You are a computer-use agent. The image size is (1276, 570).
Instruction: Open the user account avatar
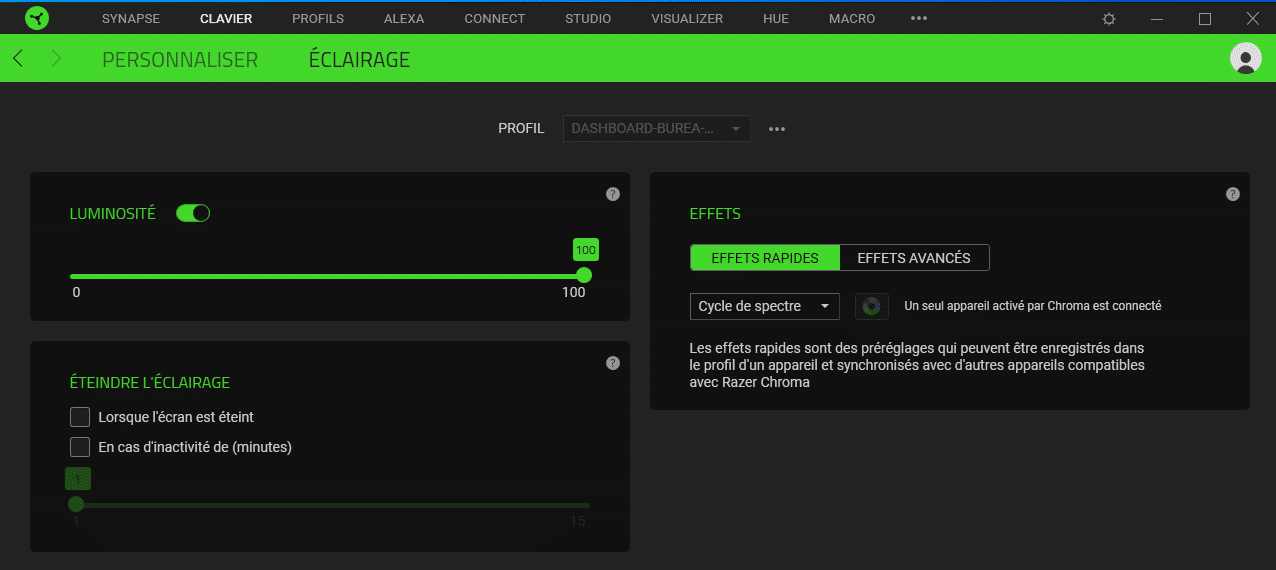point(1245,58)
